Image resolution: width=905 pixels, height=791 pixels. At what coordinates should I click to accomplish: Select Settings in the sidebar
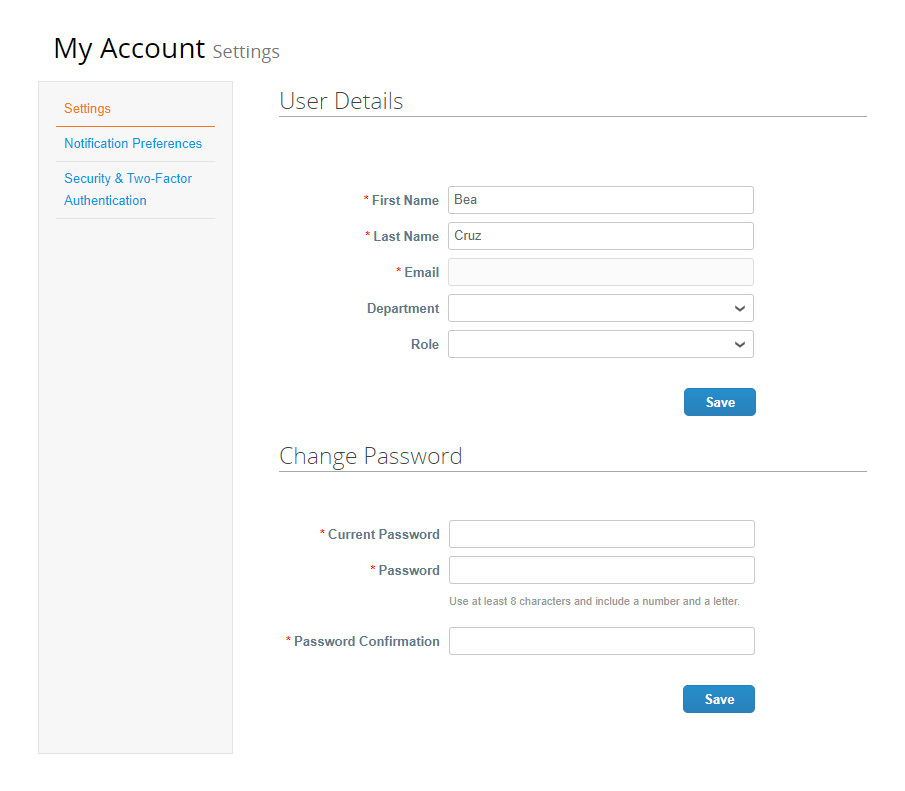tap(86, 108)
